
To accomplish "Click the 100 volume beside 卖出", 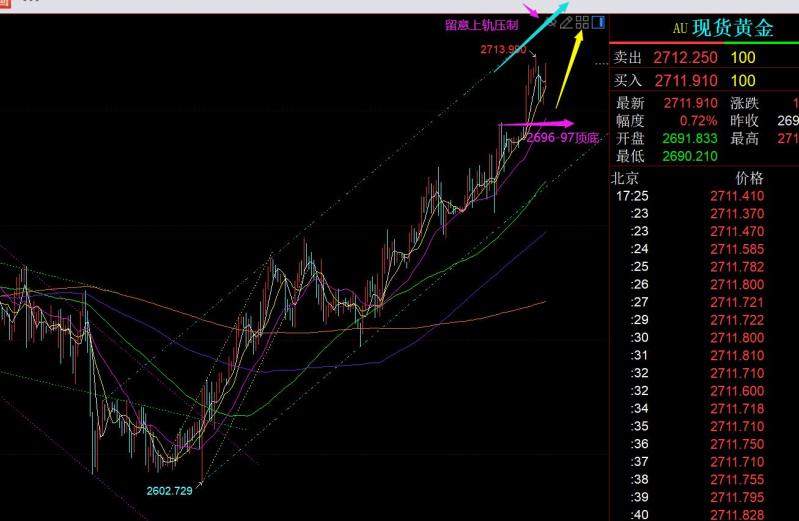I will point(743,58).
